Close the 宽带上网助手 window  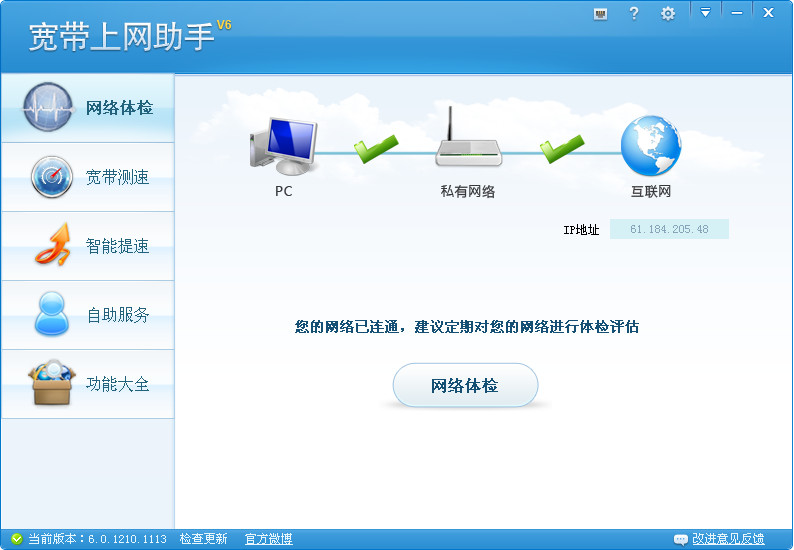768,12
